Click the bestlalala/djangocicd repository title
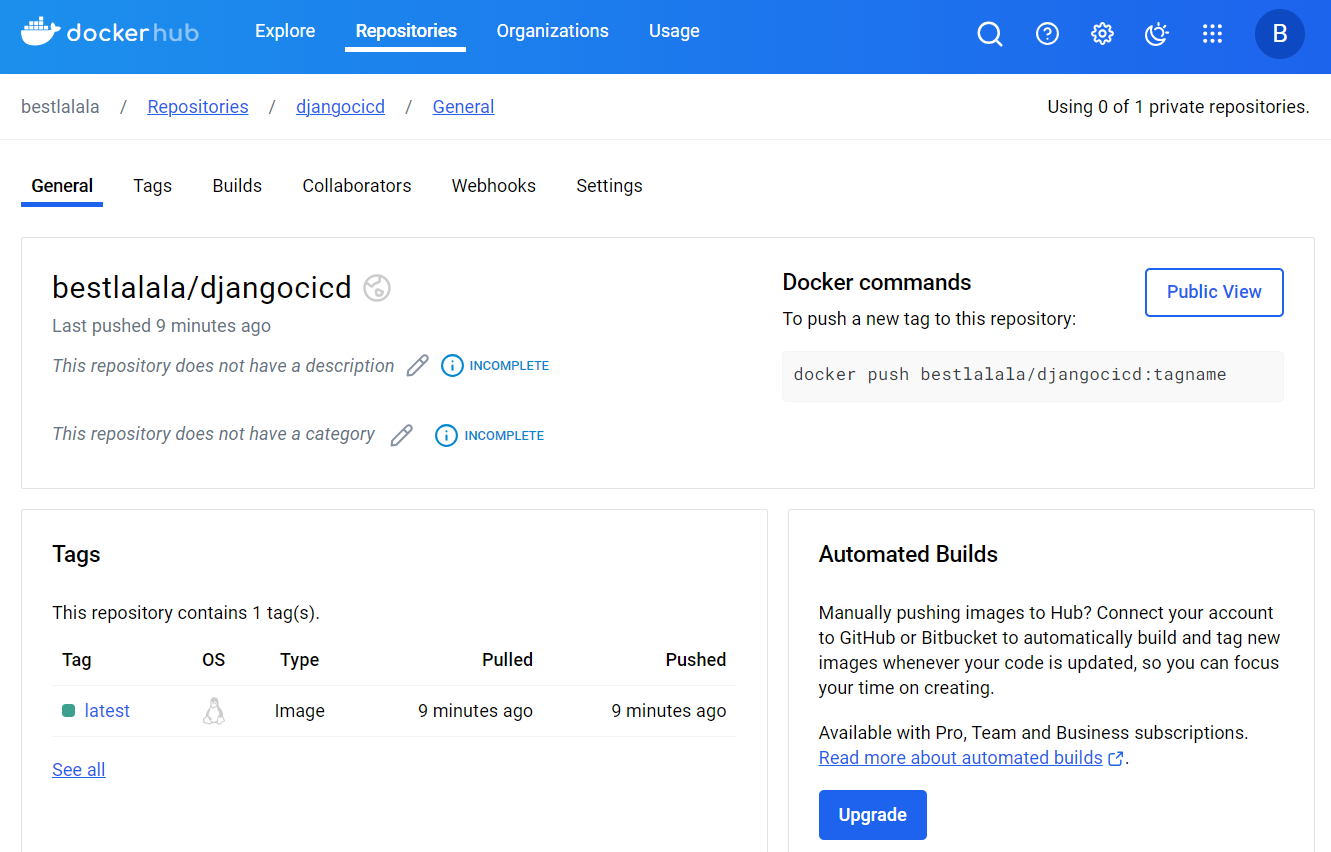 click(x=202, y=288)
